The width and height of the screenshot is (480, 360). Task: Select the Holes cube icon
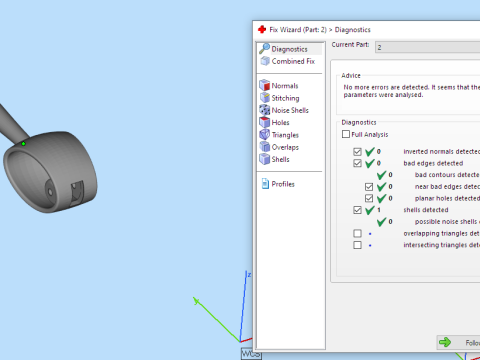265,122
